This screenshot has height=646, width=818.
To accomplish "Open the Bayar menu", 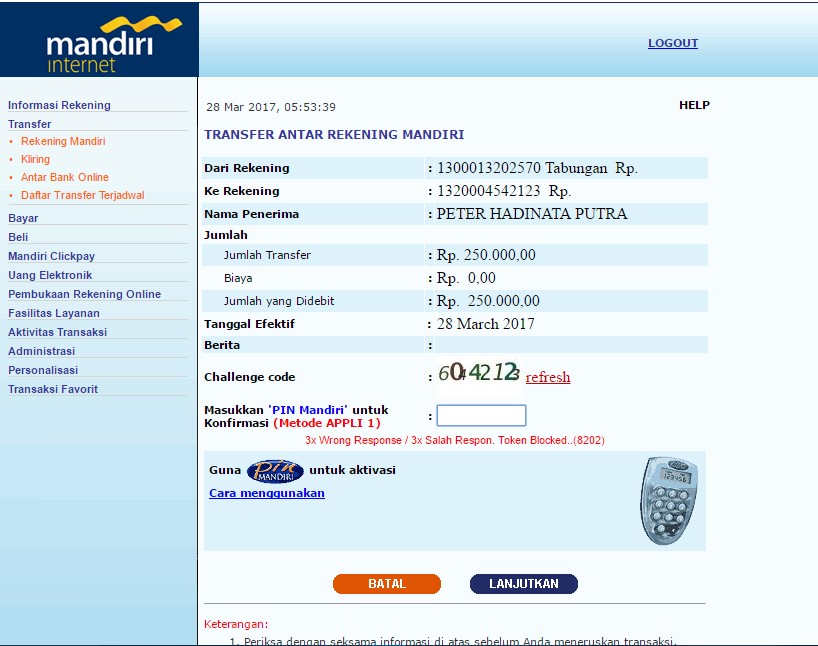I will click(x=23, y=218).
